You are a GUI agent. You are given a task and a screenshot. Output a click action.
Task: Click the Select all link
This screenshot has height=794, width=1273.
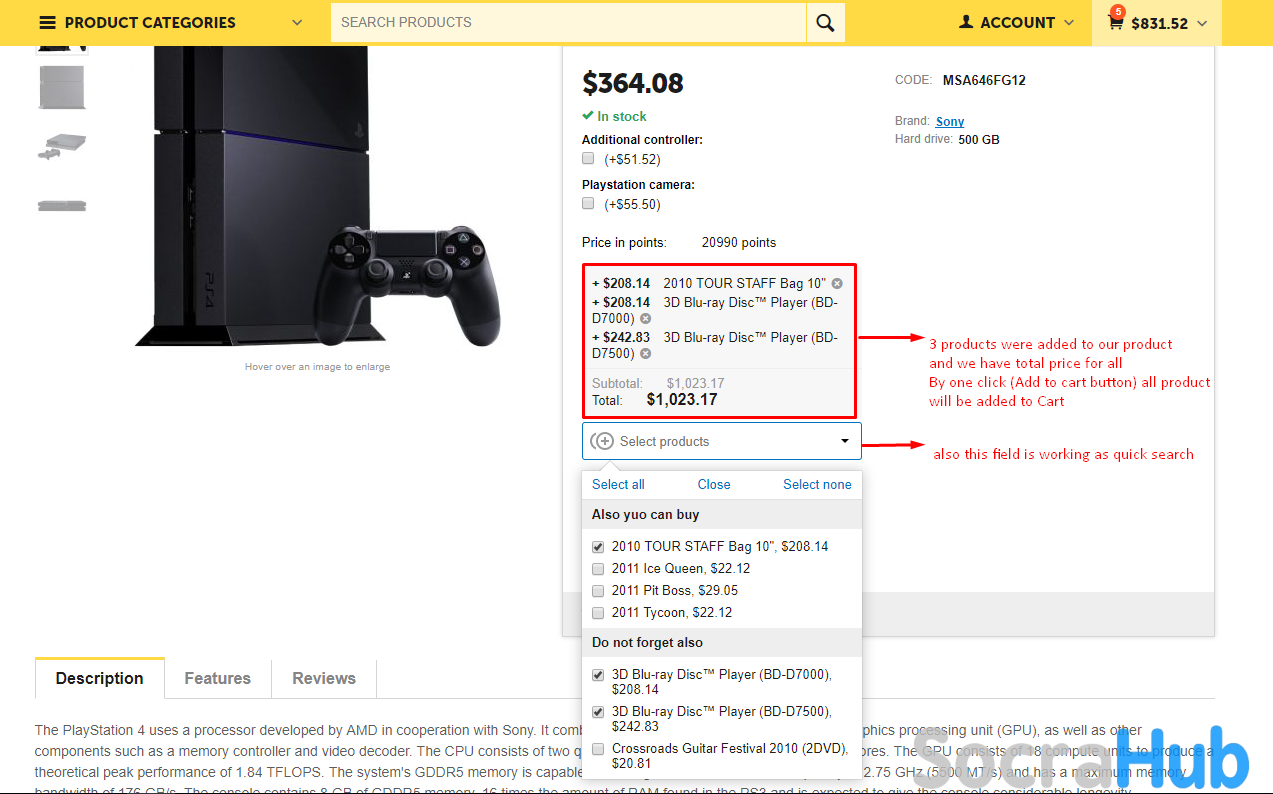(x=618, y=484)
